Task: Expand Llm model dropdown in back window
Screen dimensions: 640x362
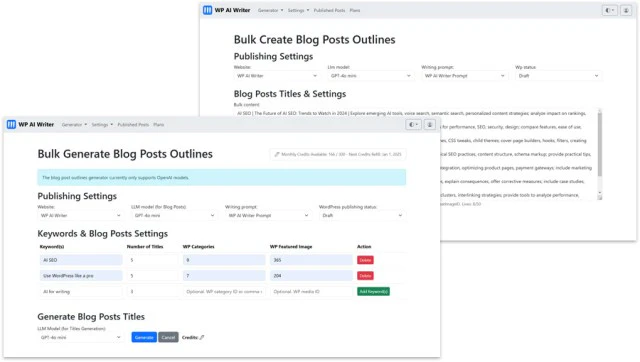Action: (x=371, y=76)
